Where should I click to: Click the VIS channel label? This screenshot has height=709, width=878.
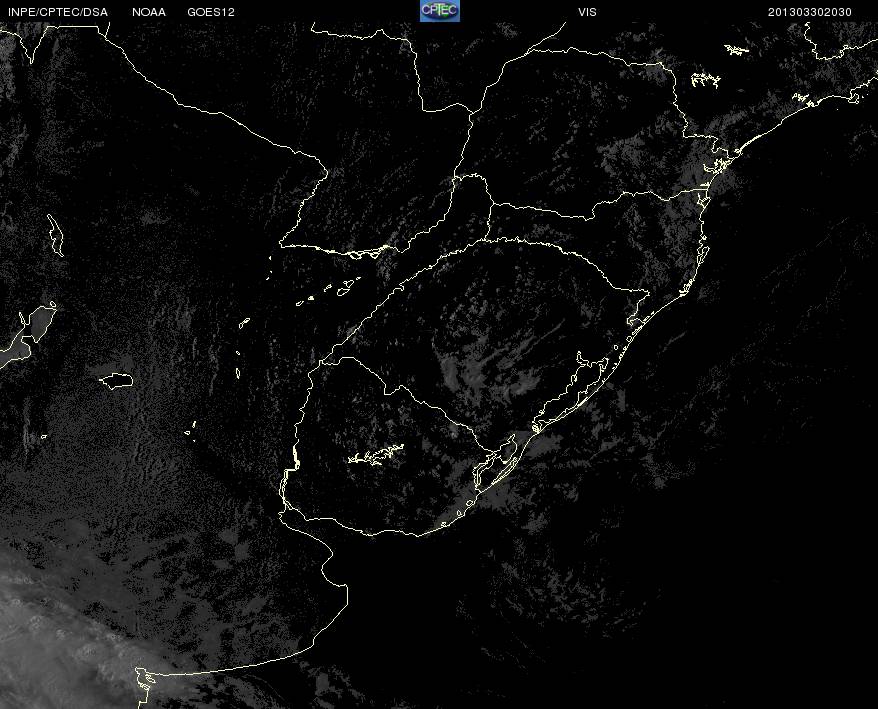pyautogui.click(x=587, y=12)
